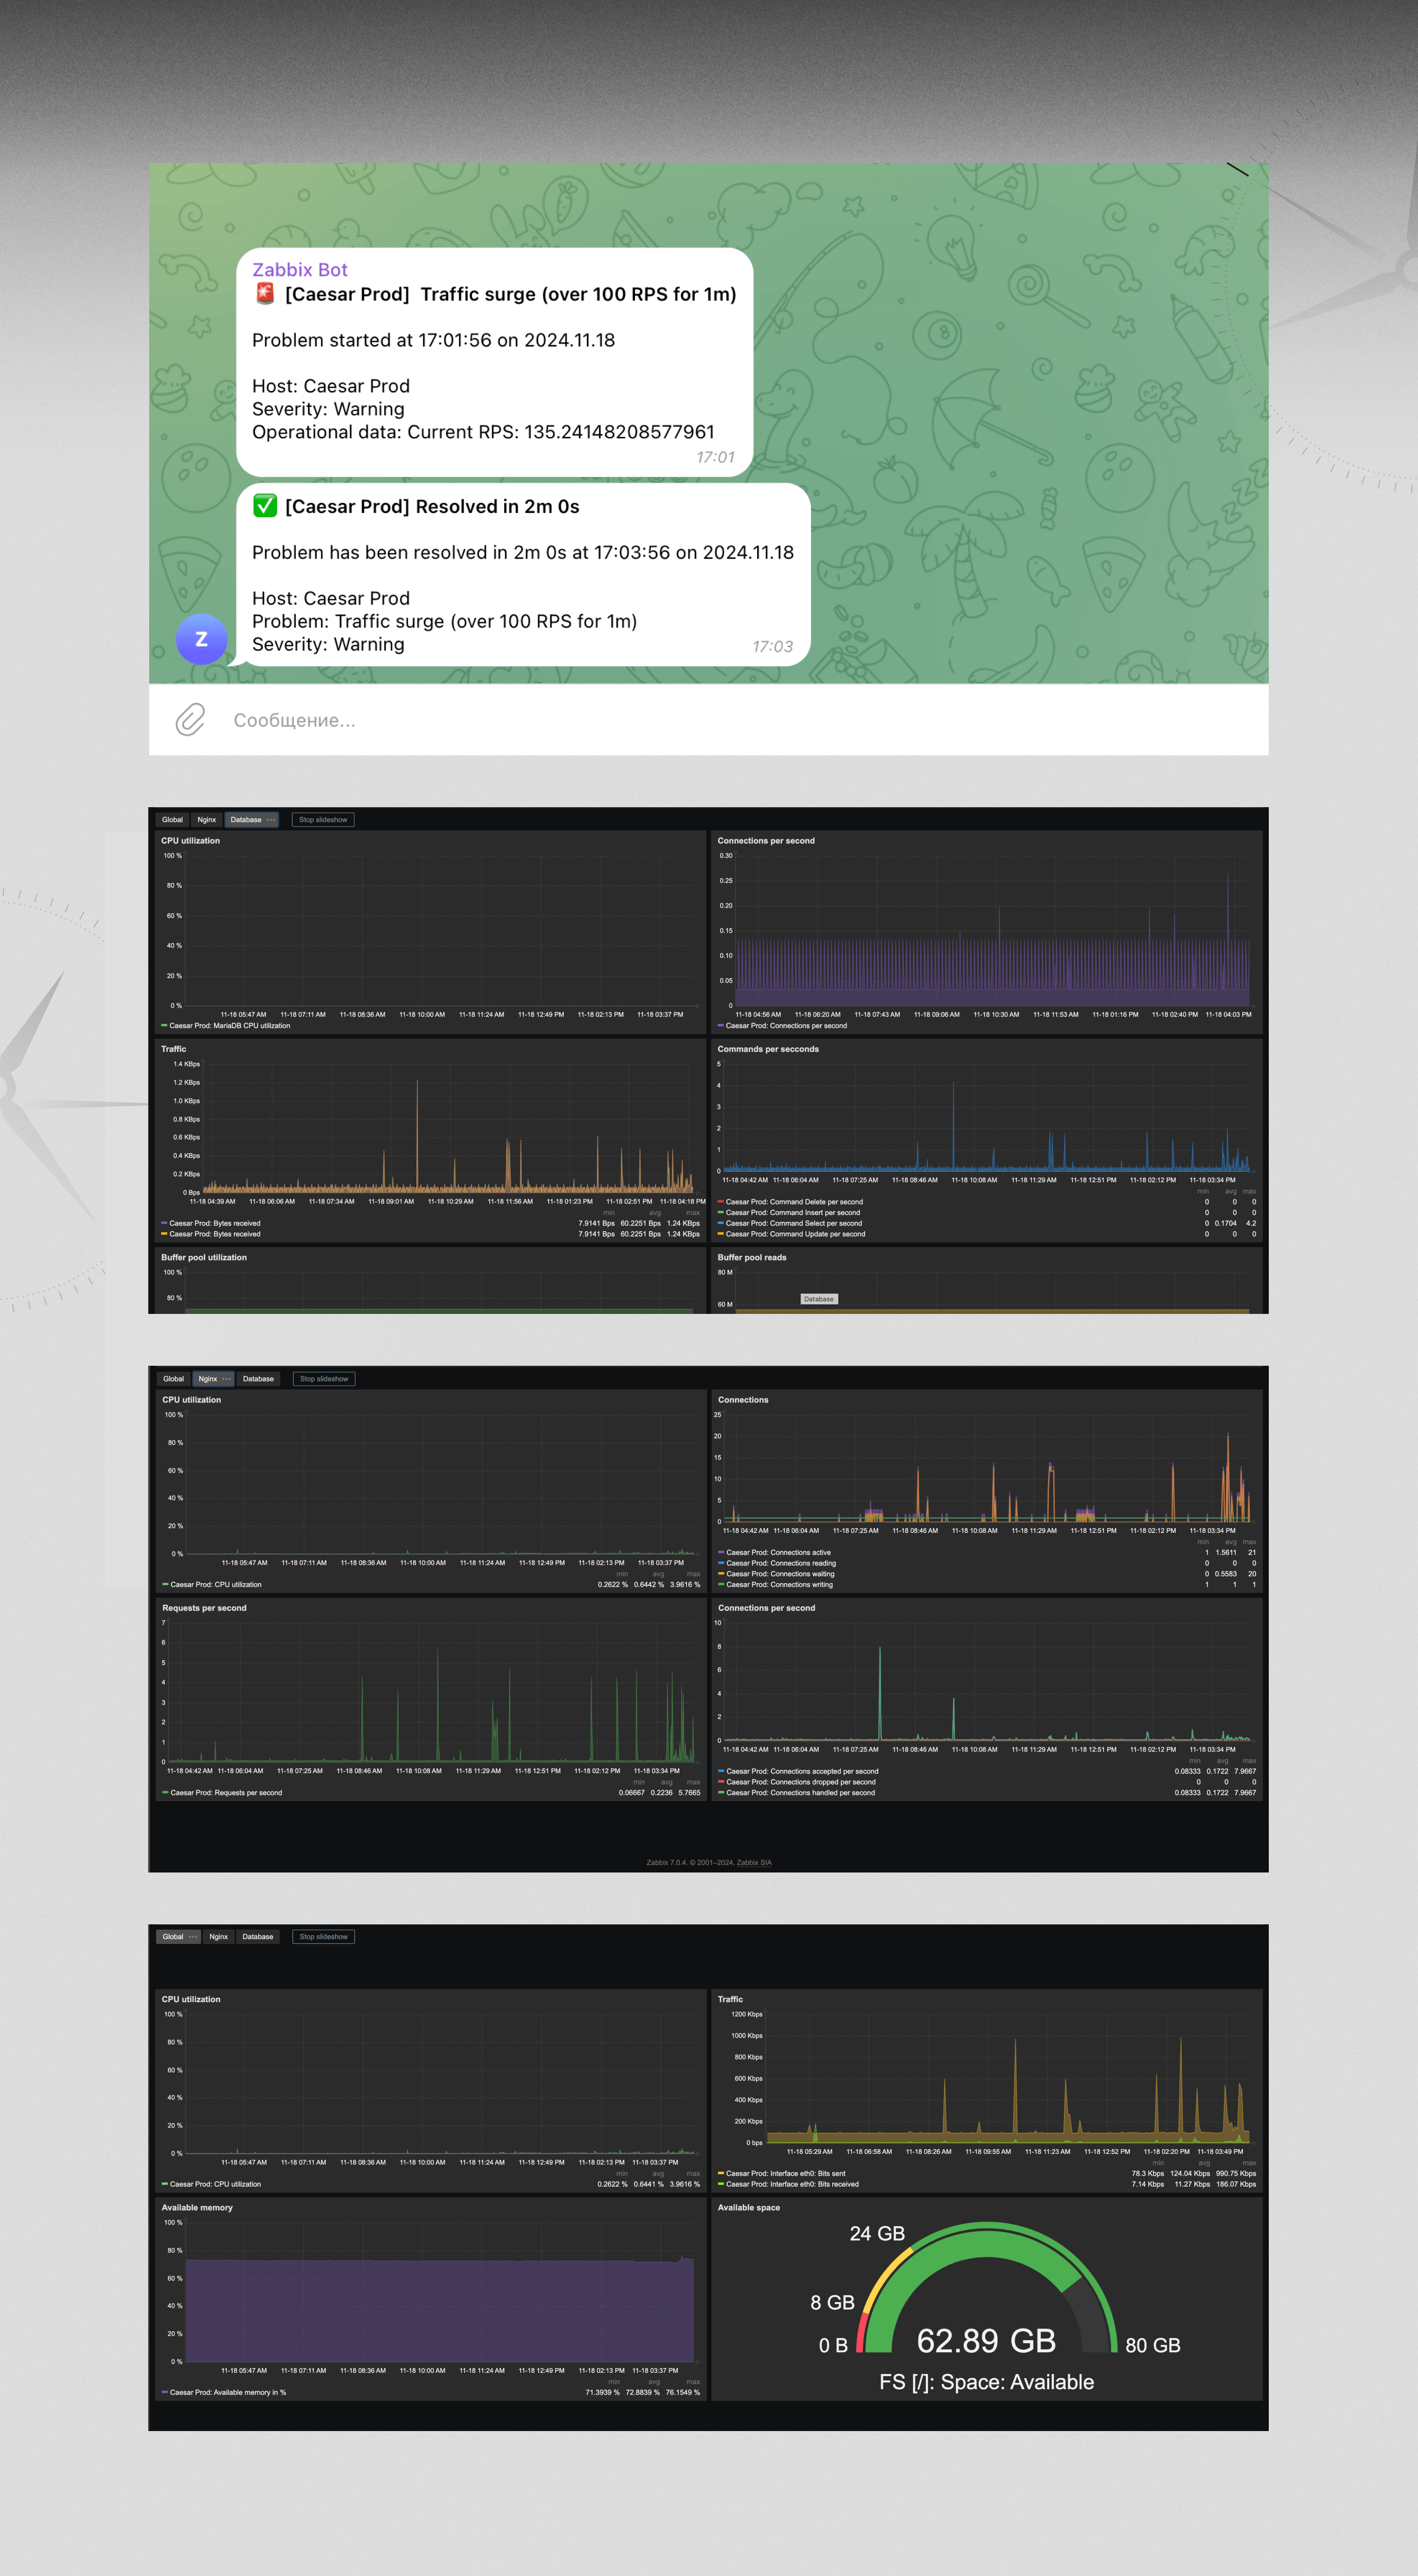Click the red siren emoji in alert message

265,293
